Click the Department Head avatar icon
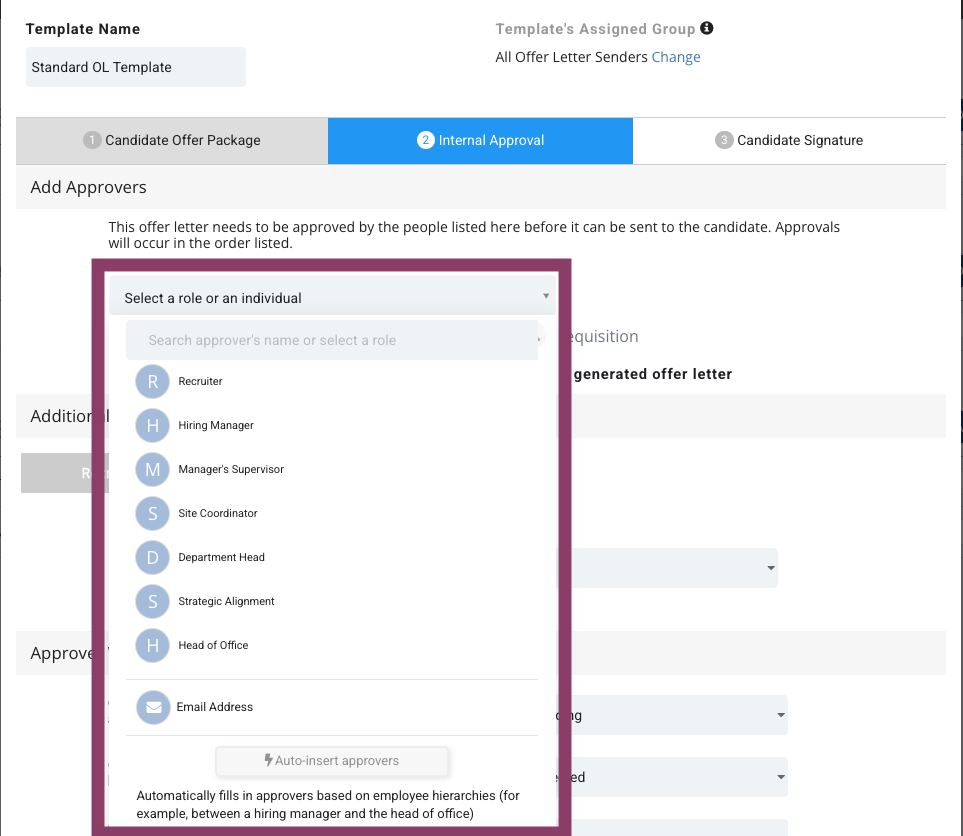Image resolution: width=963 pixels, height=836 pixels. (152, 558)
